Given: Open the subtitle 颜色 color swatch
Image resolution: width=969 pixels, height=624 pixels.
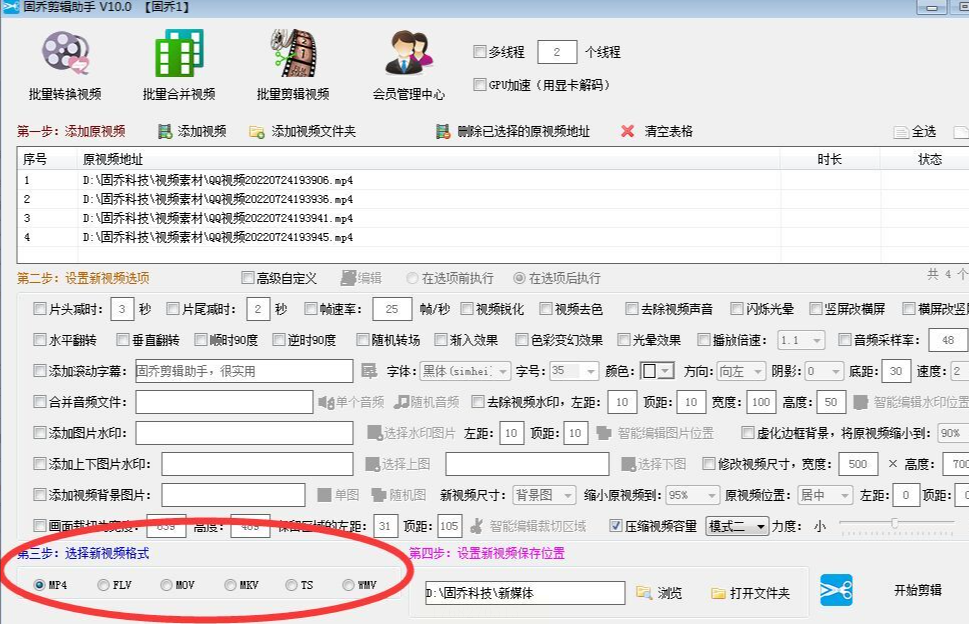Looking at the screenshot, I should click(x=656, y=371).
